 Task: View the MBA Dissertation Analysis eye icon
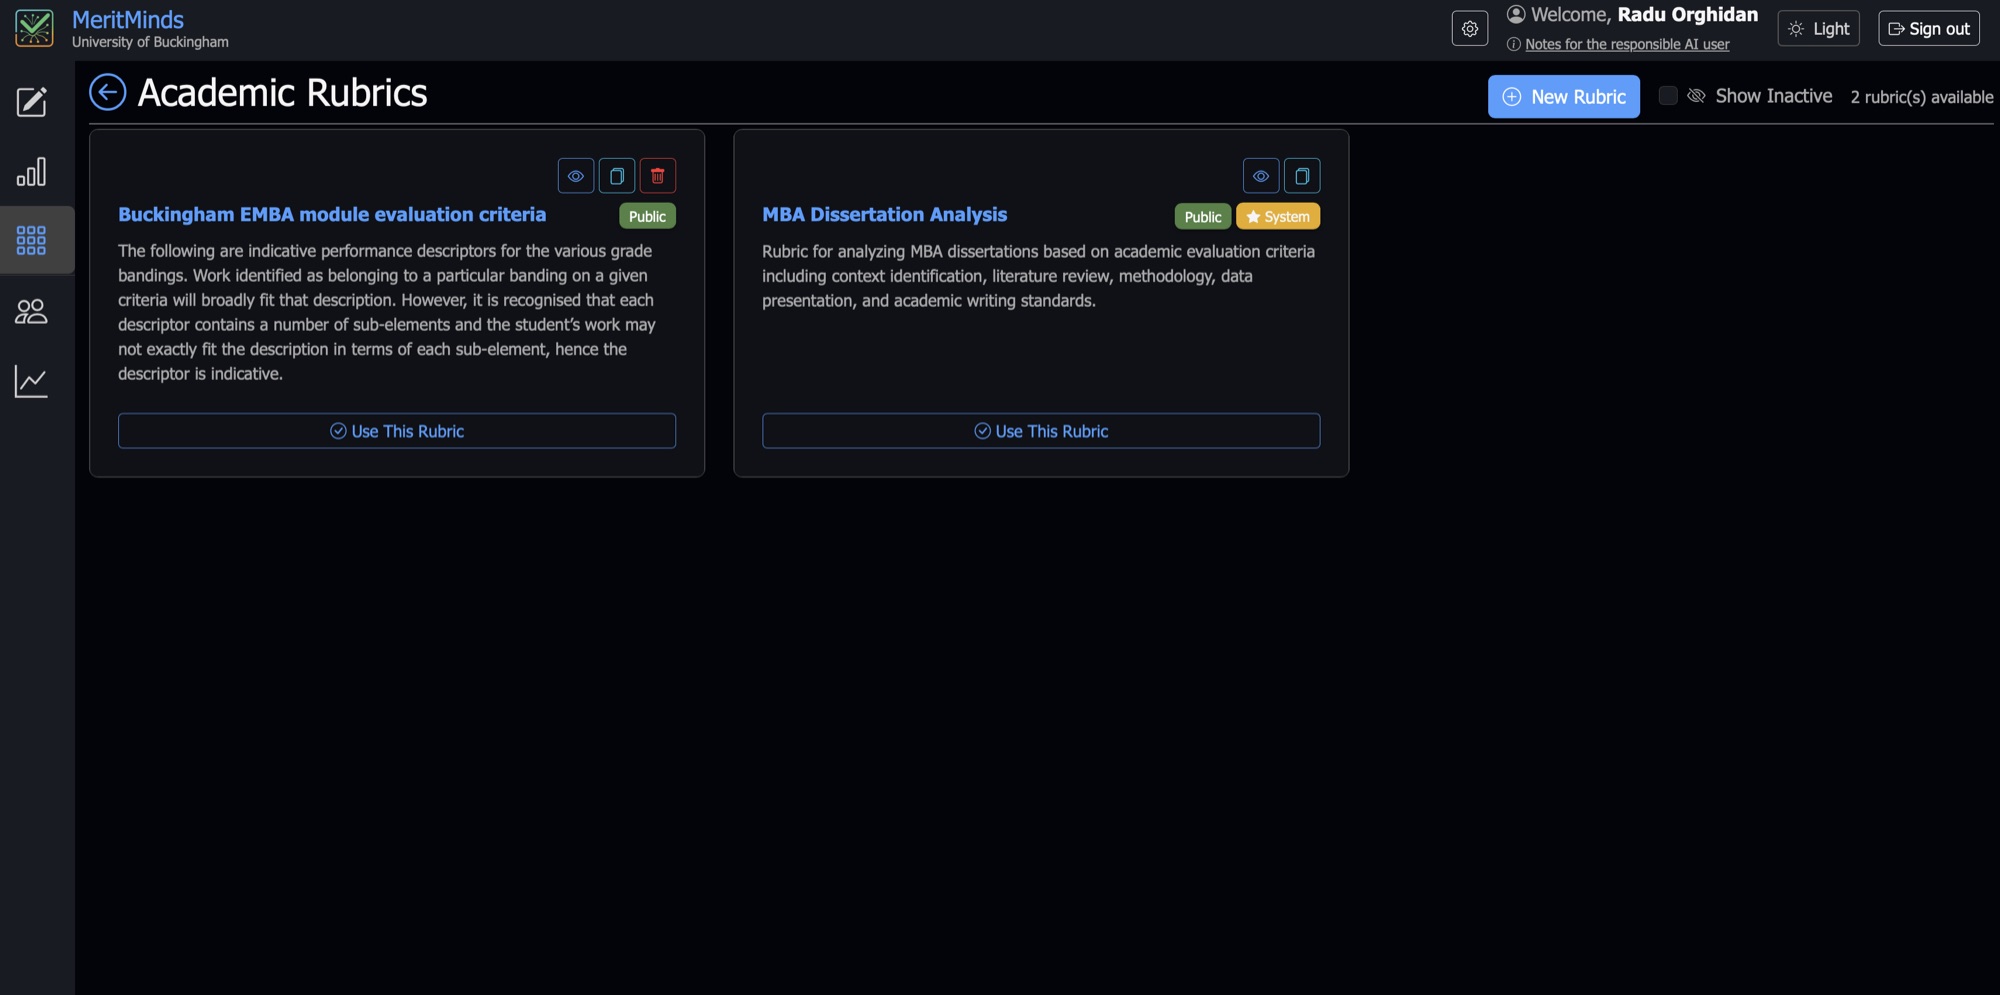[x=1261, y=176]
